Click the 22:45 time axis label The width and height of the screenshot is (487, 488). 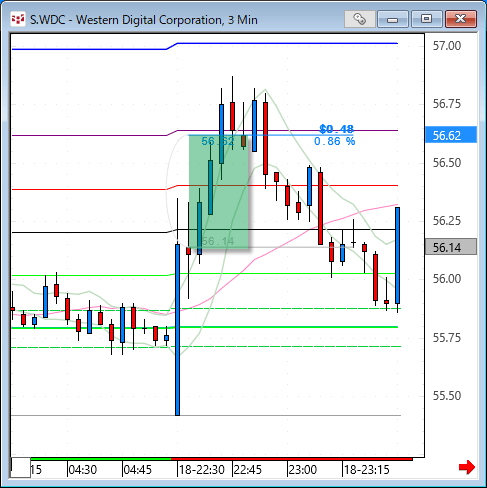coord(248,470)
